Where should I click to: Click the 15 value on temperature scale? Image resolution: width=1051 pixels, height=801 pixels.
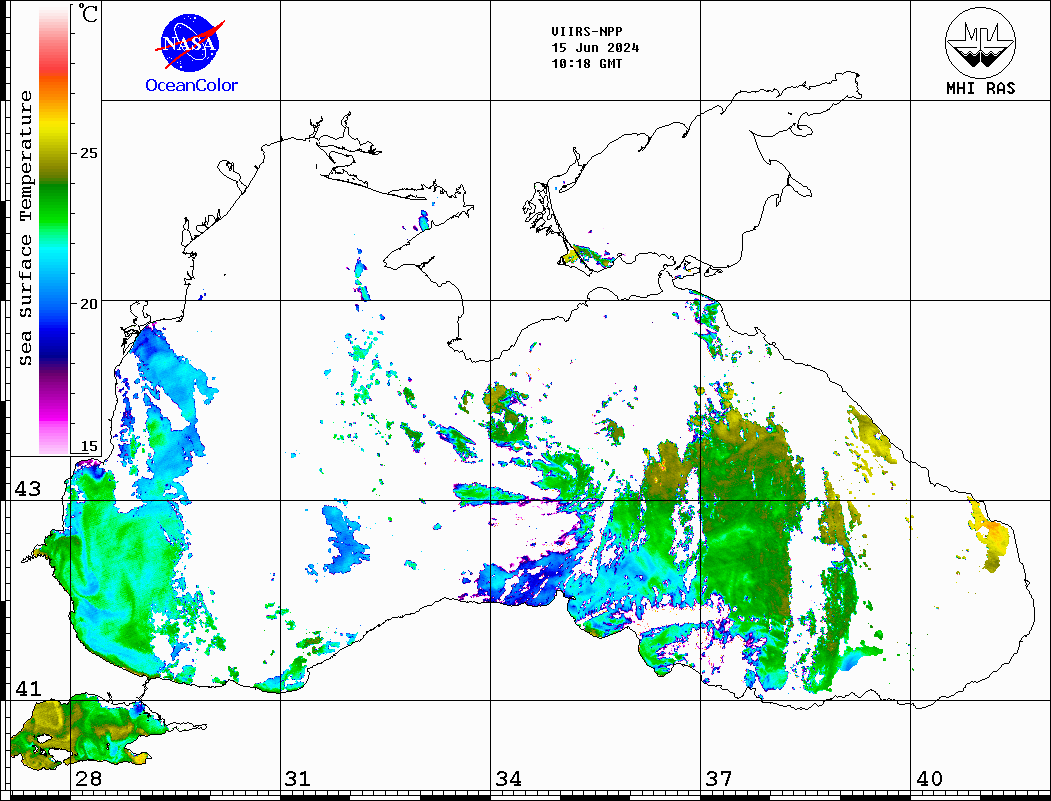pos(88,446)
